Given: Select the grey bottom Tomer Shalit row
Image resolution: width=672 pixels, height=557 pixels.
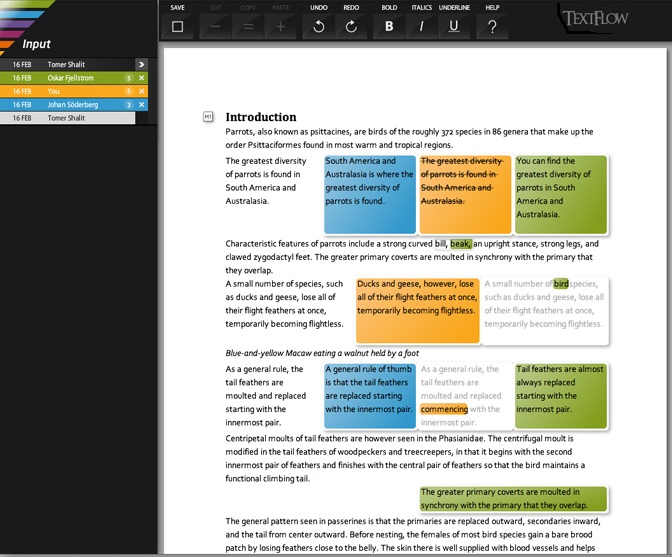Looking at the screenshot, I should pyautogui.click(x=68, y=118).
